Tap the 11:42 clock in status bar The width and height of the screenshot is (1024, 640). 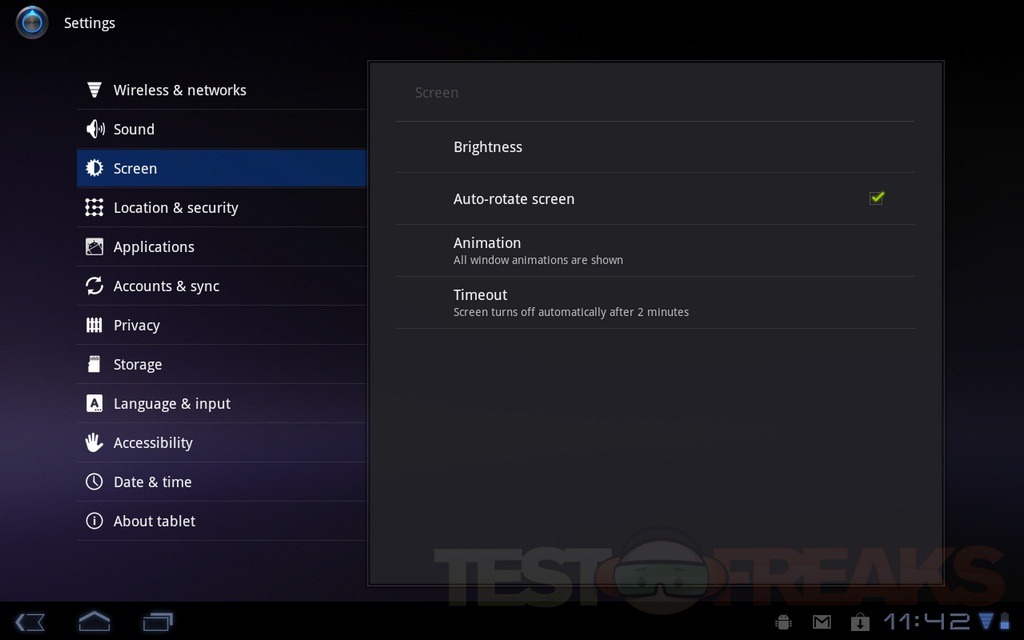[x=927, y=622]
